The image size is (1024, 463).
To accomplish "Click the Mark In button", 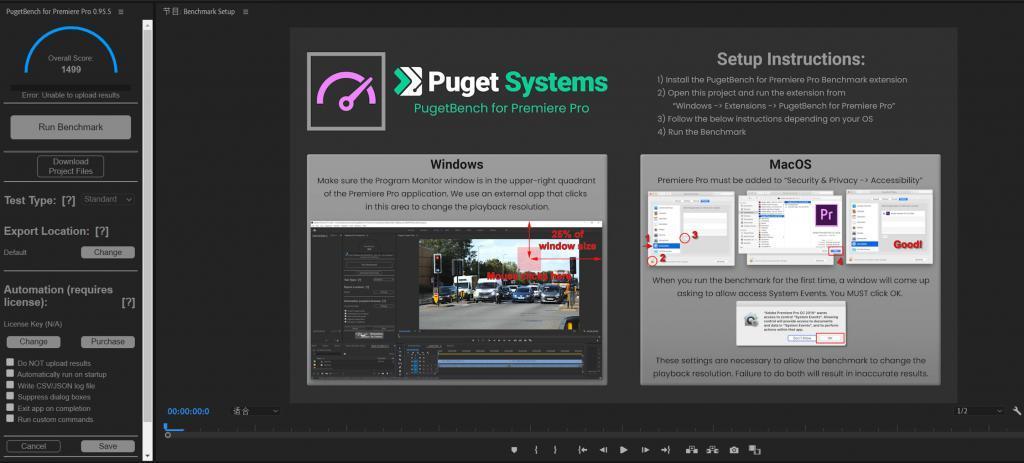I will (536, 450).
